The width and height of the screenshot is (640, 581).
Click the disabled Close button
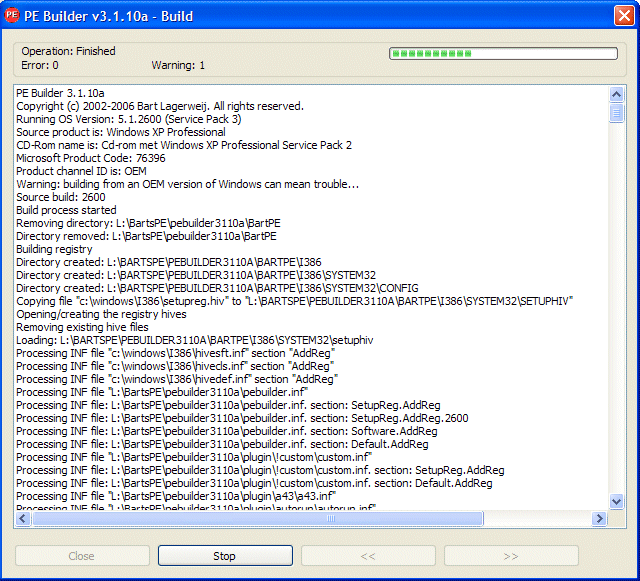(x=82, y=556)
